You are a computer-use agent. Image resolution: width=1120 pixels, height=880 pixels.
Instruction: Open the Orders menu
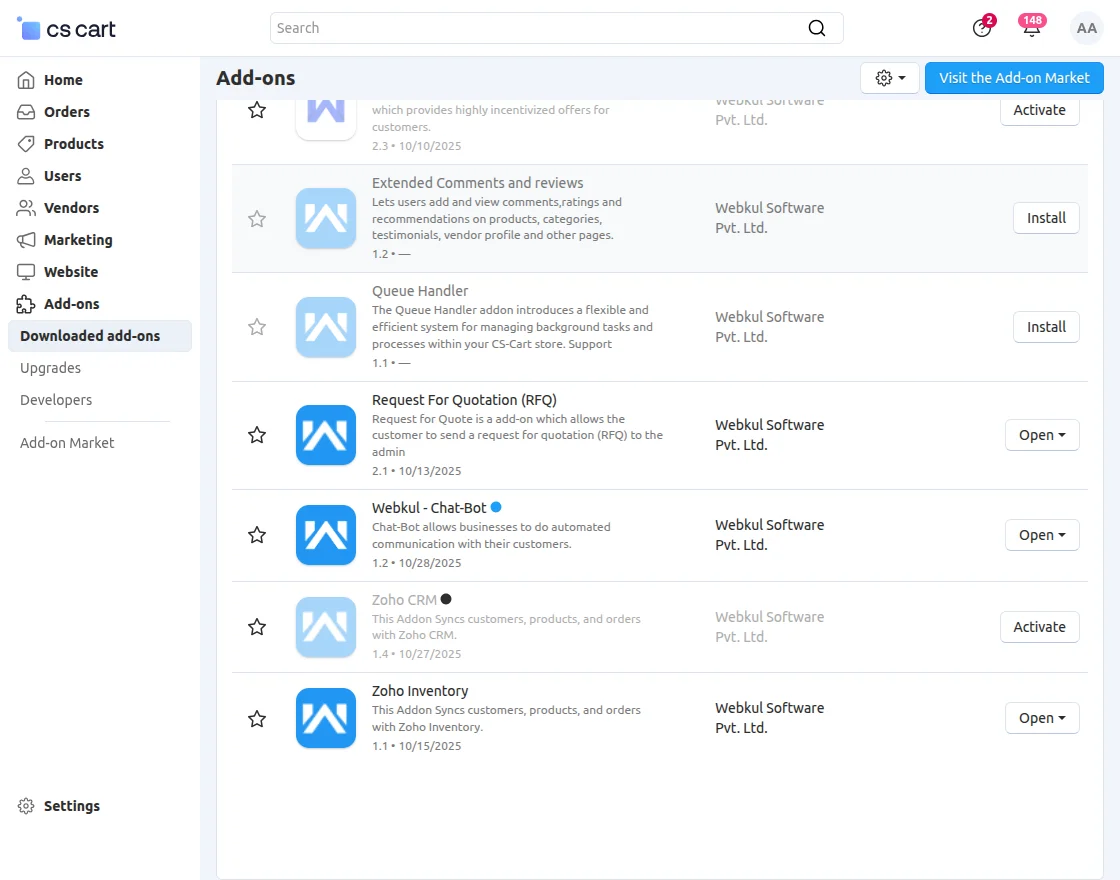point(66,112)
